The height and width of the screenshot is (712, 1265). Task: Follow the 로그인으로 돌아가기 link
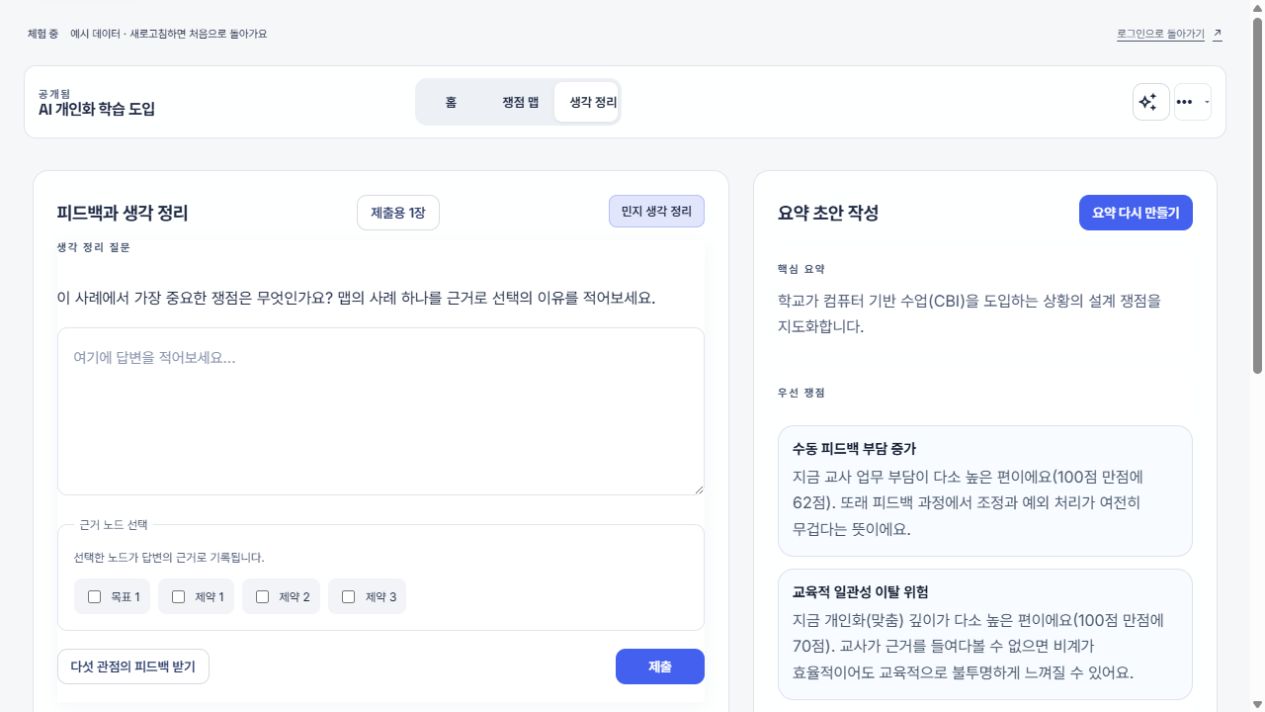(1160, 34)
